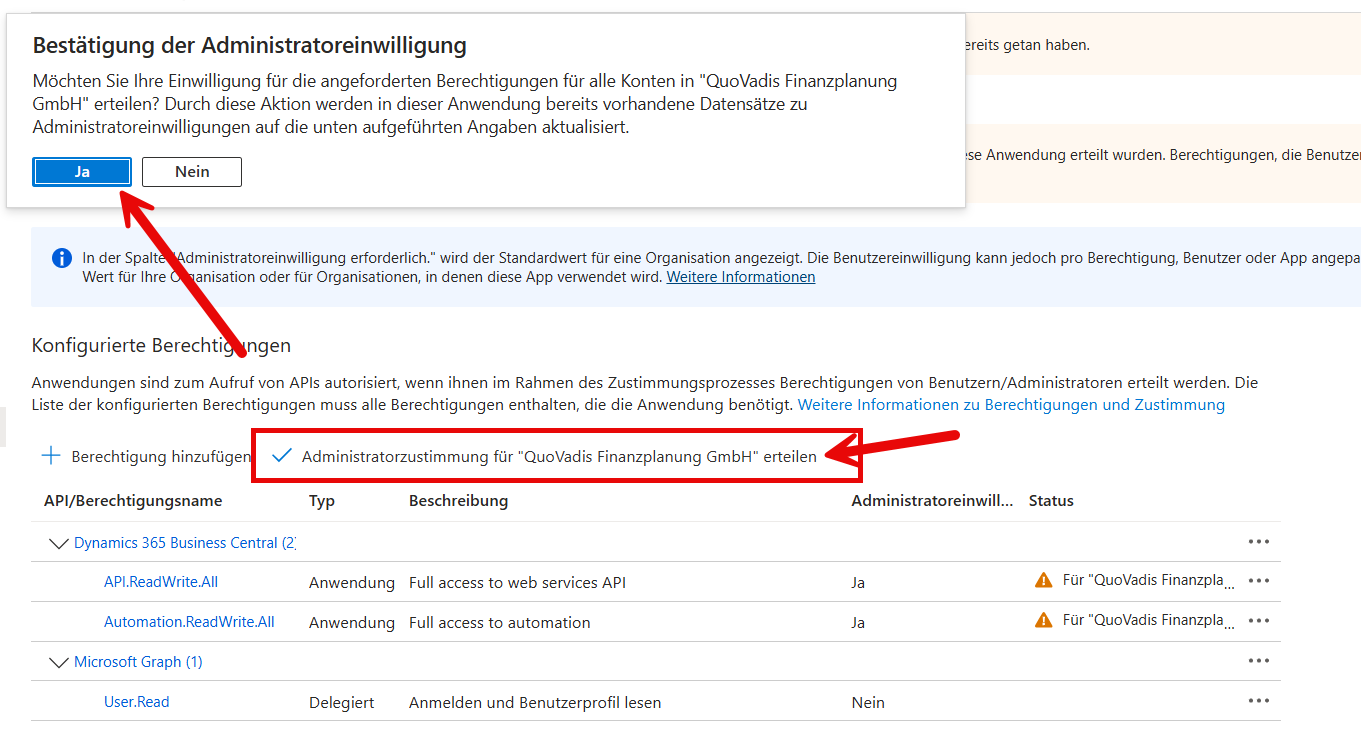Decline consent with the Nein button

[192, 172]
